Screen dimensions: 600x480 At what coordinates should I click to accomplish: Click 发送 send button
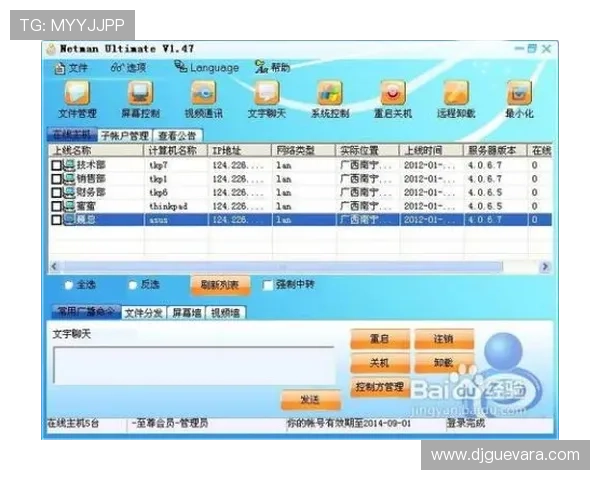(310, 400)
